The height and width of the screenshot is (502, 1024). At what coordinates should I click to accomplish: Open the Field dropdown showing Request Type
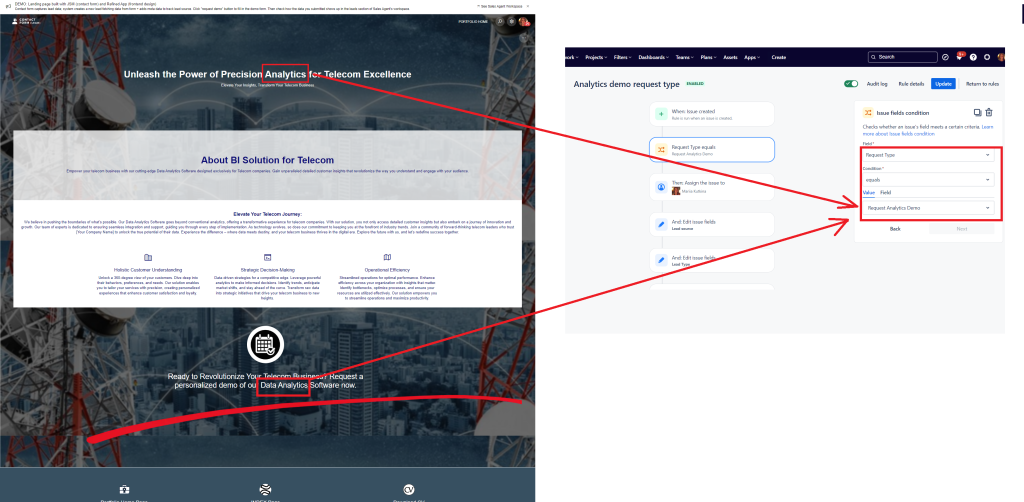(x=928, y=155)
